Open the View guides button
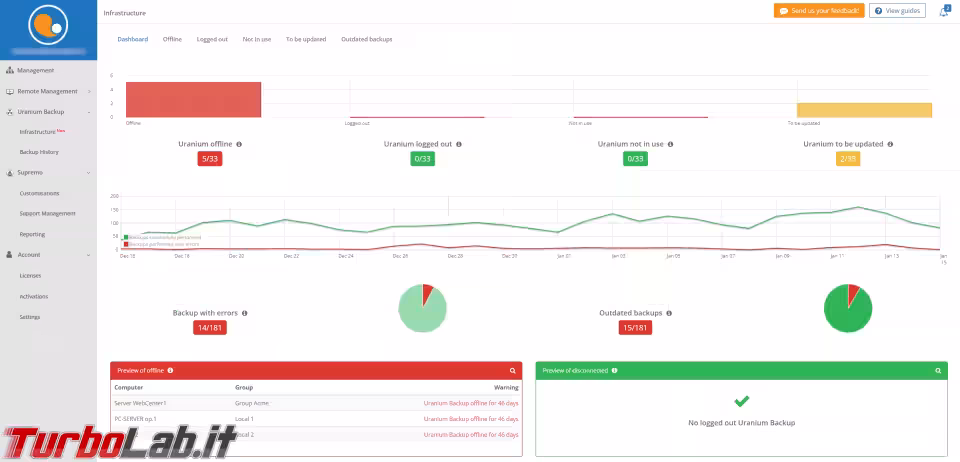Image resolution: width=960 pixels, height=462 pixels. click(897, 11)
